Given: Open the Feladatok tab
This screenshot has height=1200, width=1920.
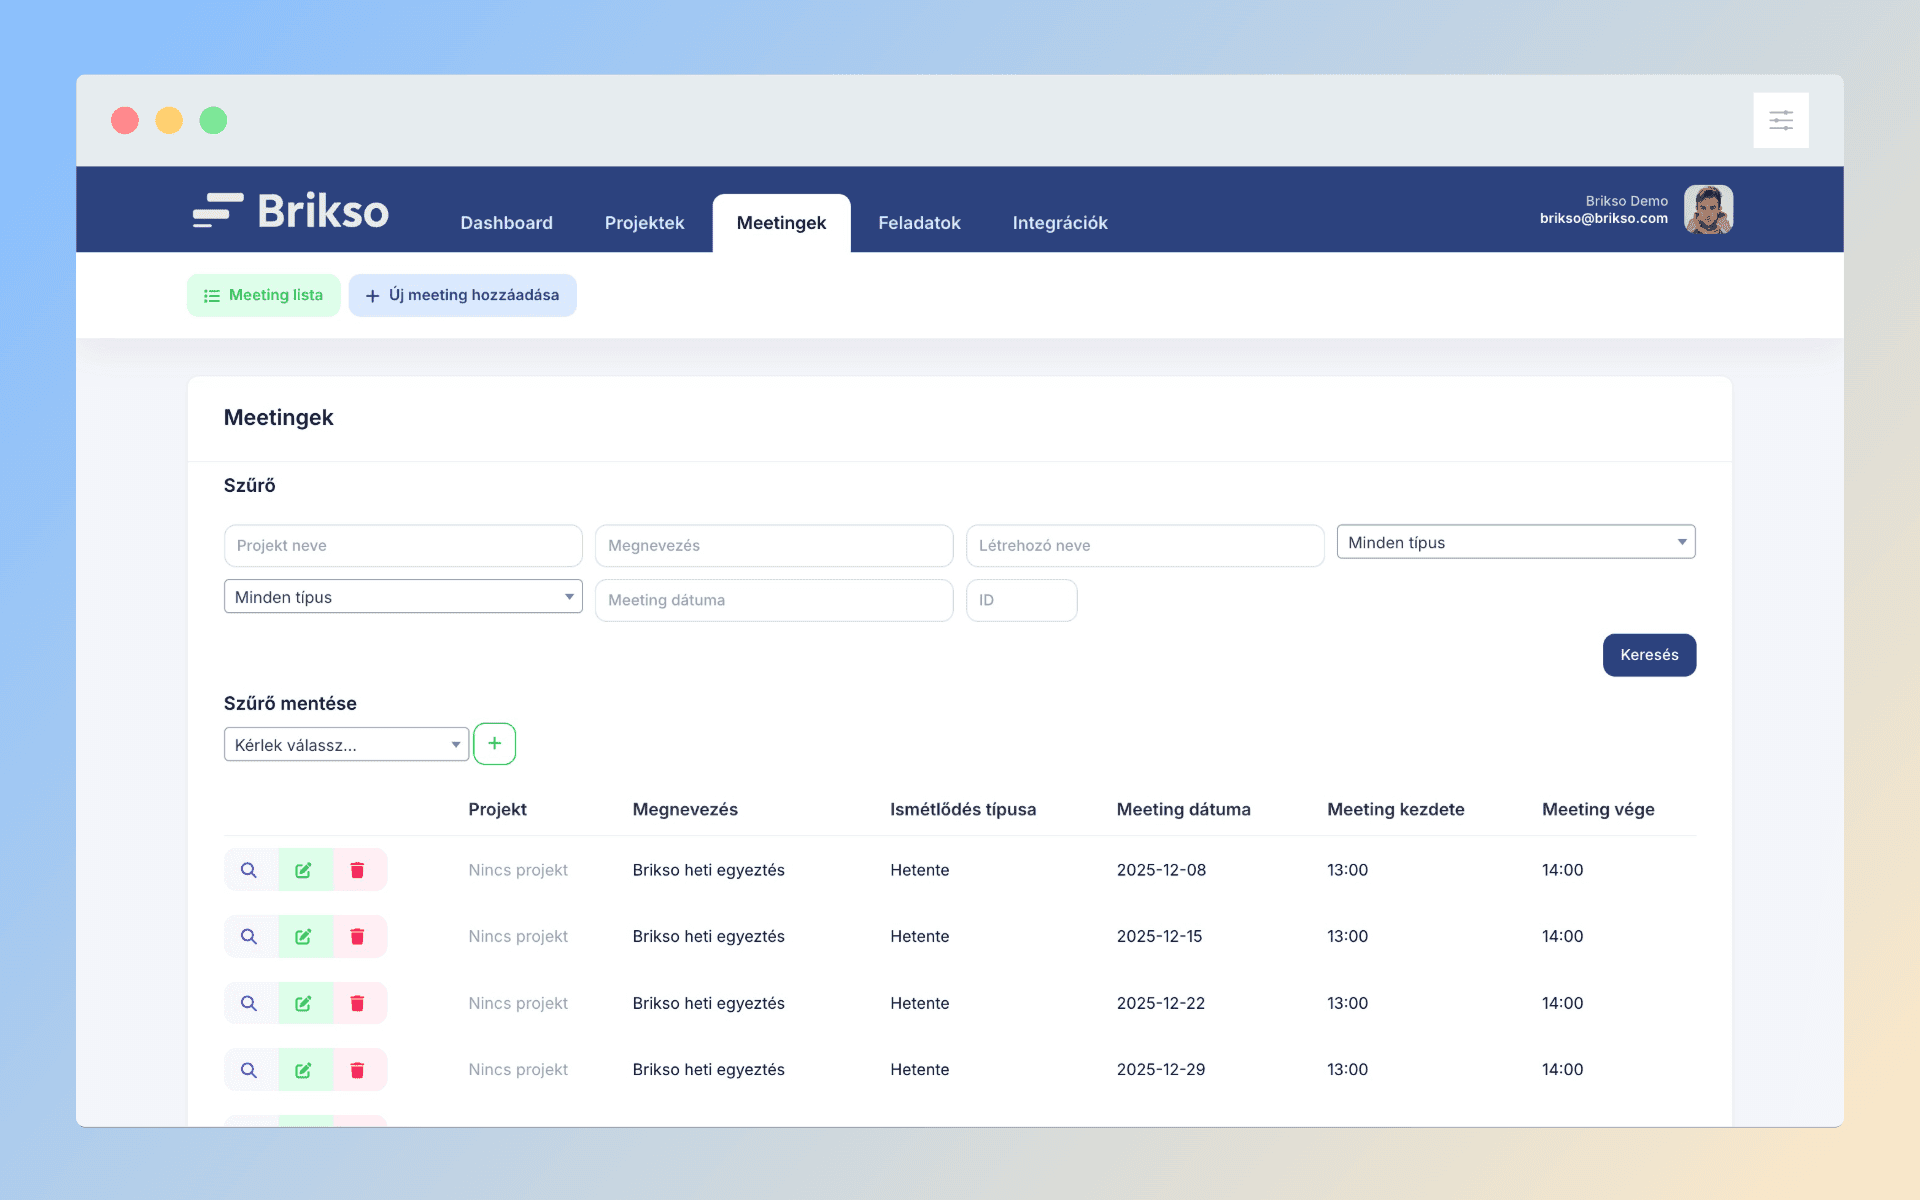Looking at the screenshot, I should pos(919,223).
